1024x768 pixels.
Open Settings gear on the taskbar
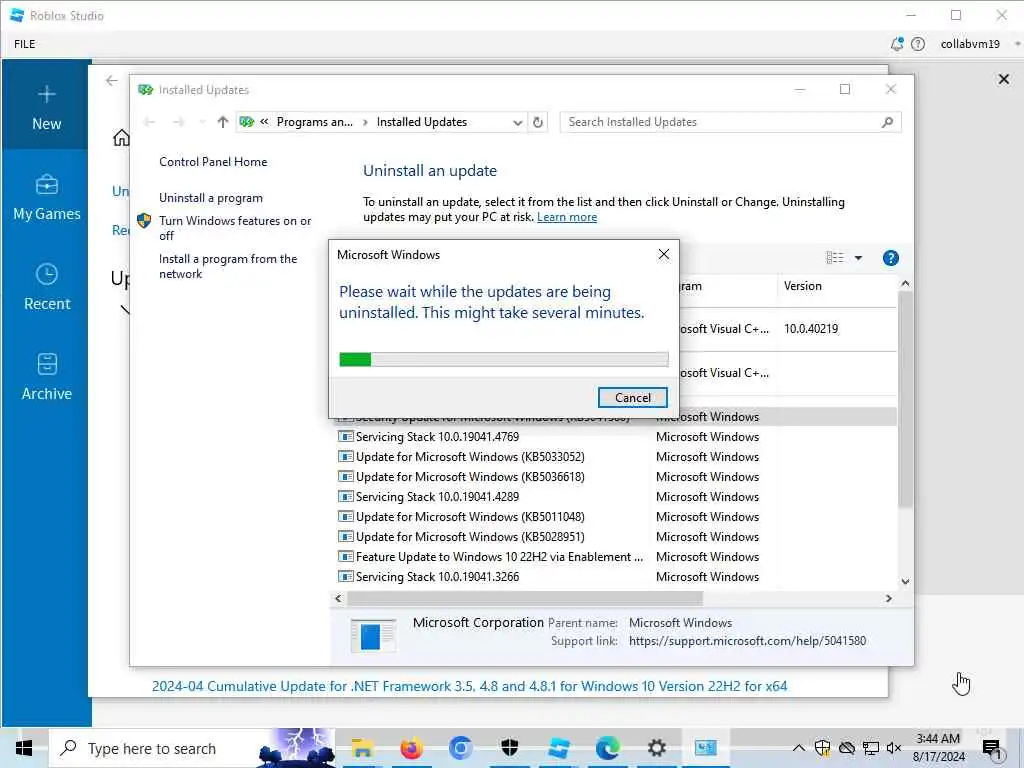(x=656, y=748)
